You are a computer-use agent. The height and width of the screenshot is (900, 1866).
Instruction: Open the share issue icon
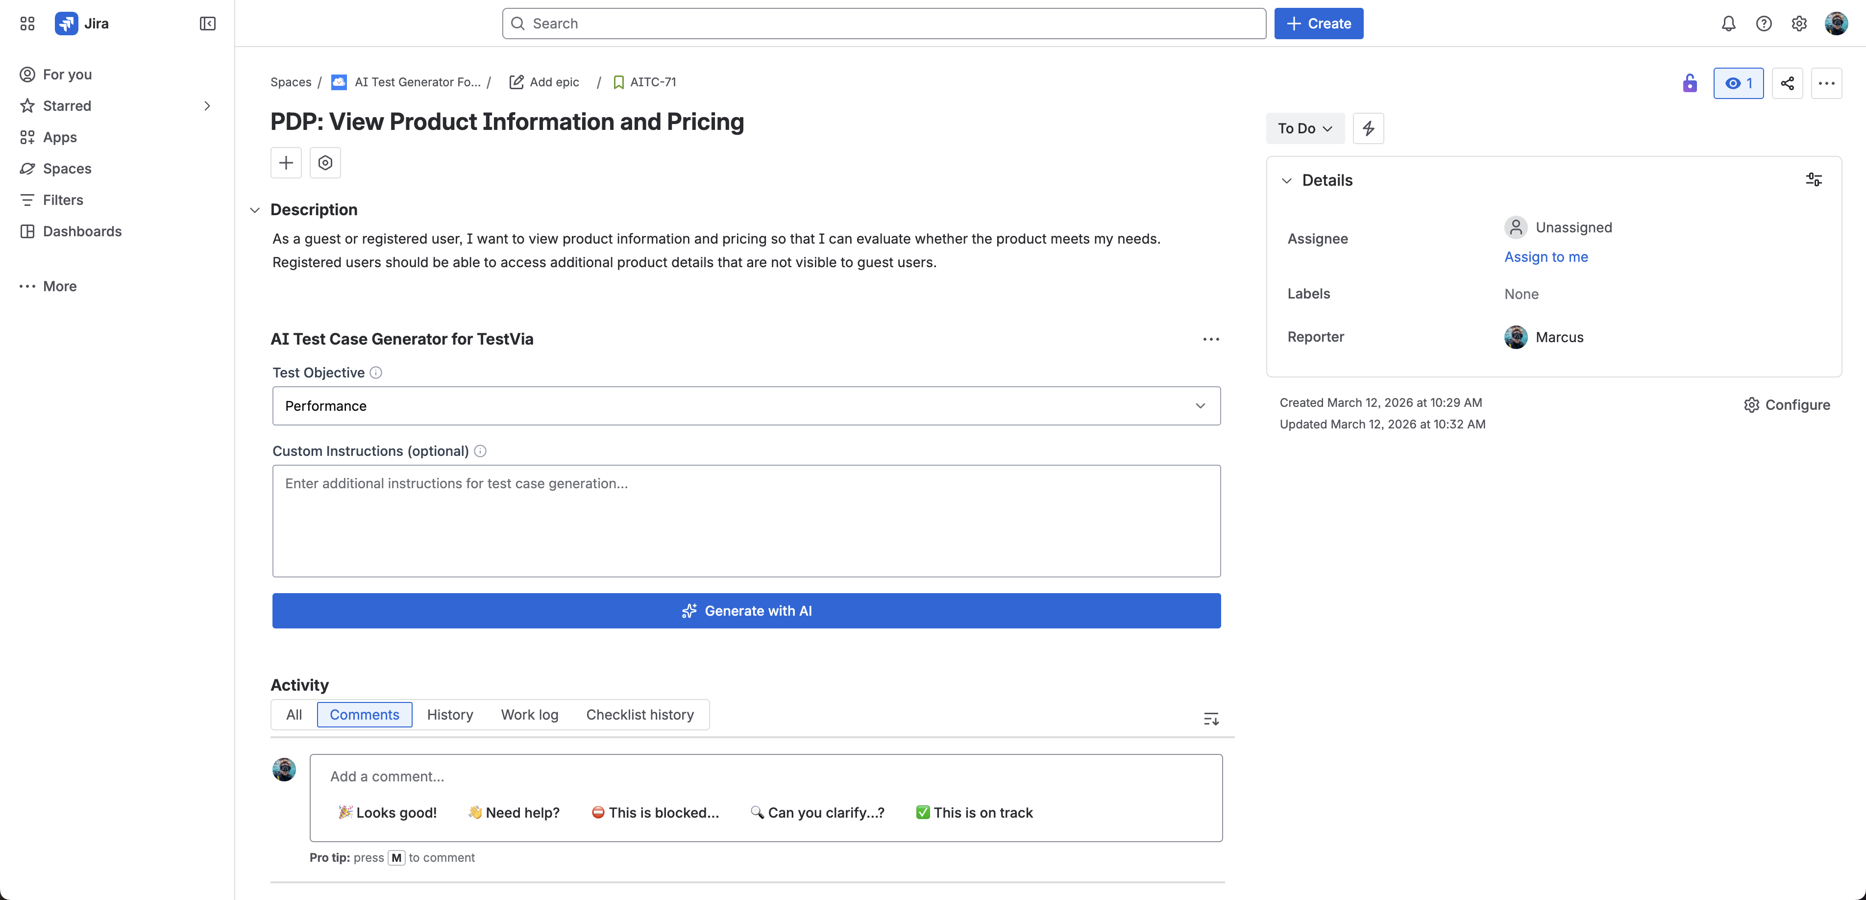1787,83
